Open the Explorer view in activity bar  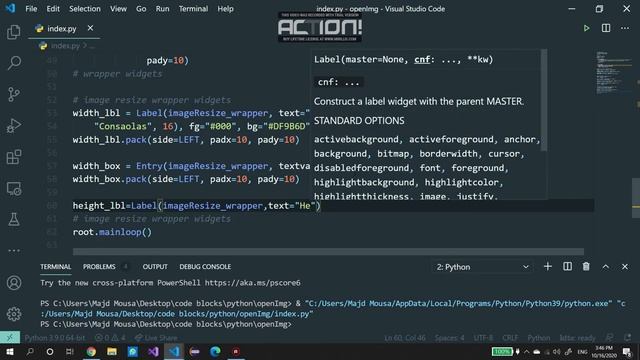[x=13, y=32]
